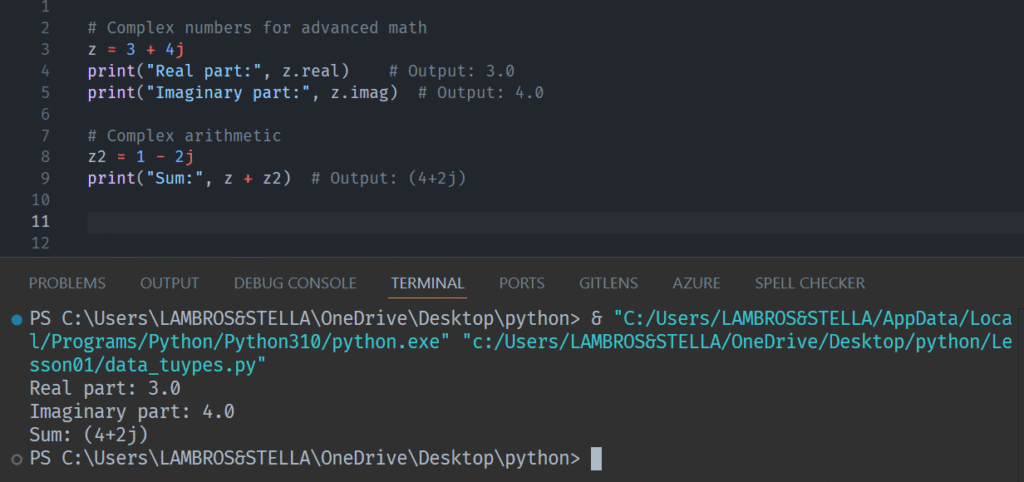Switch to the PROBLEMS tab

[x=67, y=283]
